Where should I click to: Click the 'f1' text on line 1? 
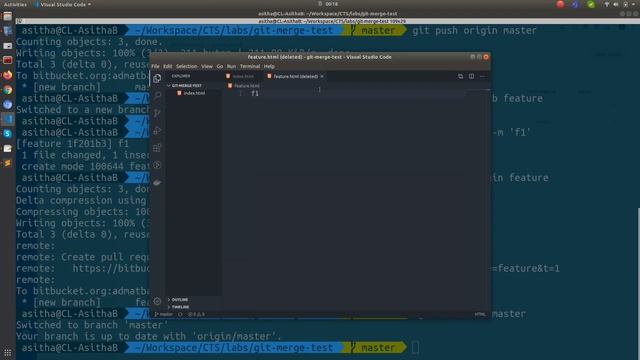(255, 93)
